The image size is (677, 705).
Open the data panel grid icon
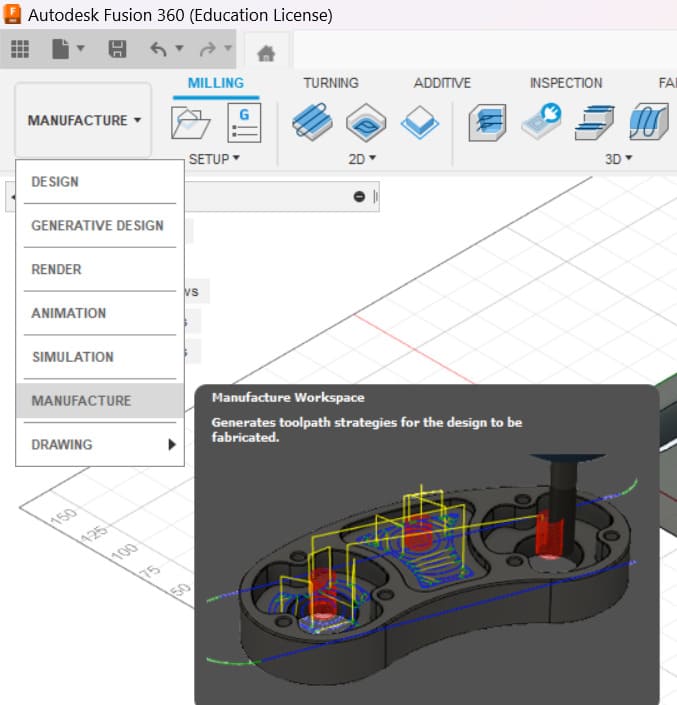[20, 49]
